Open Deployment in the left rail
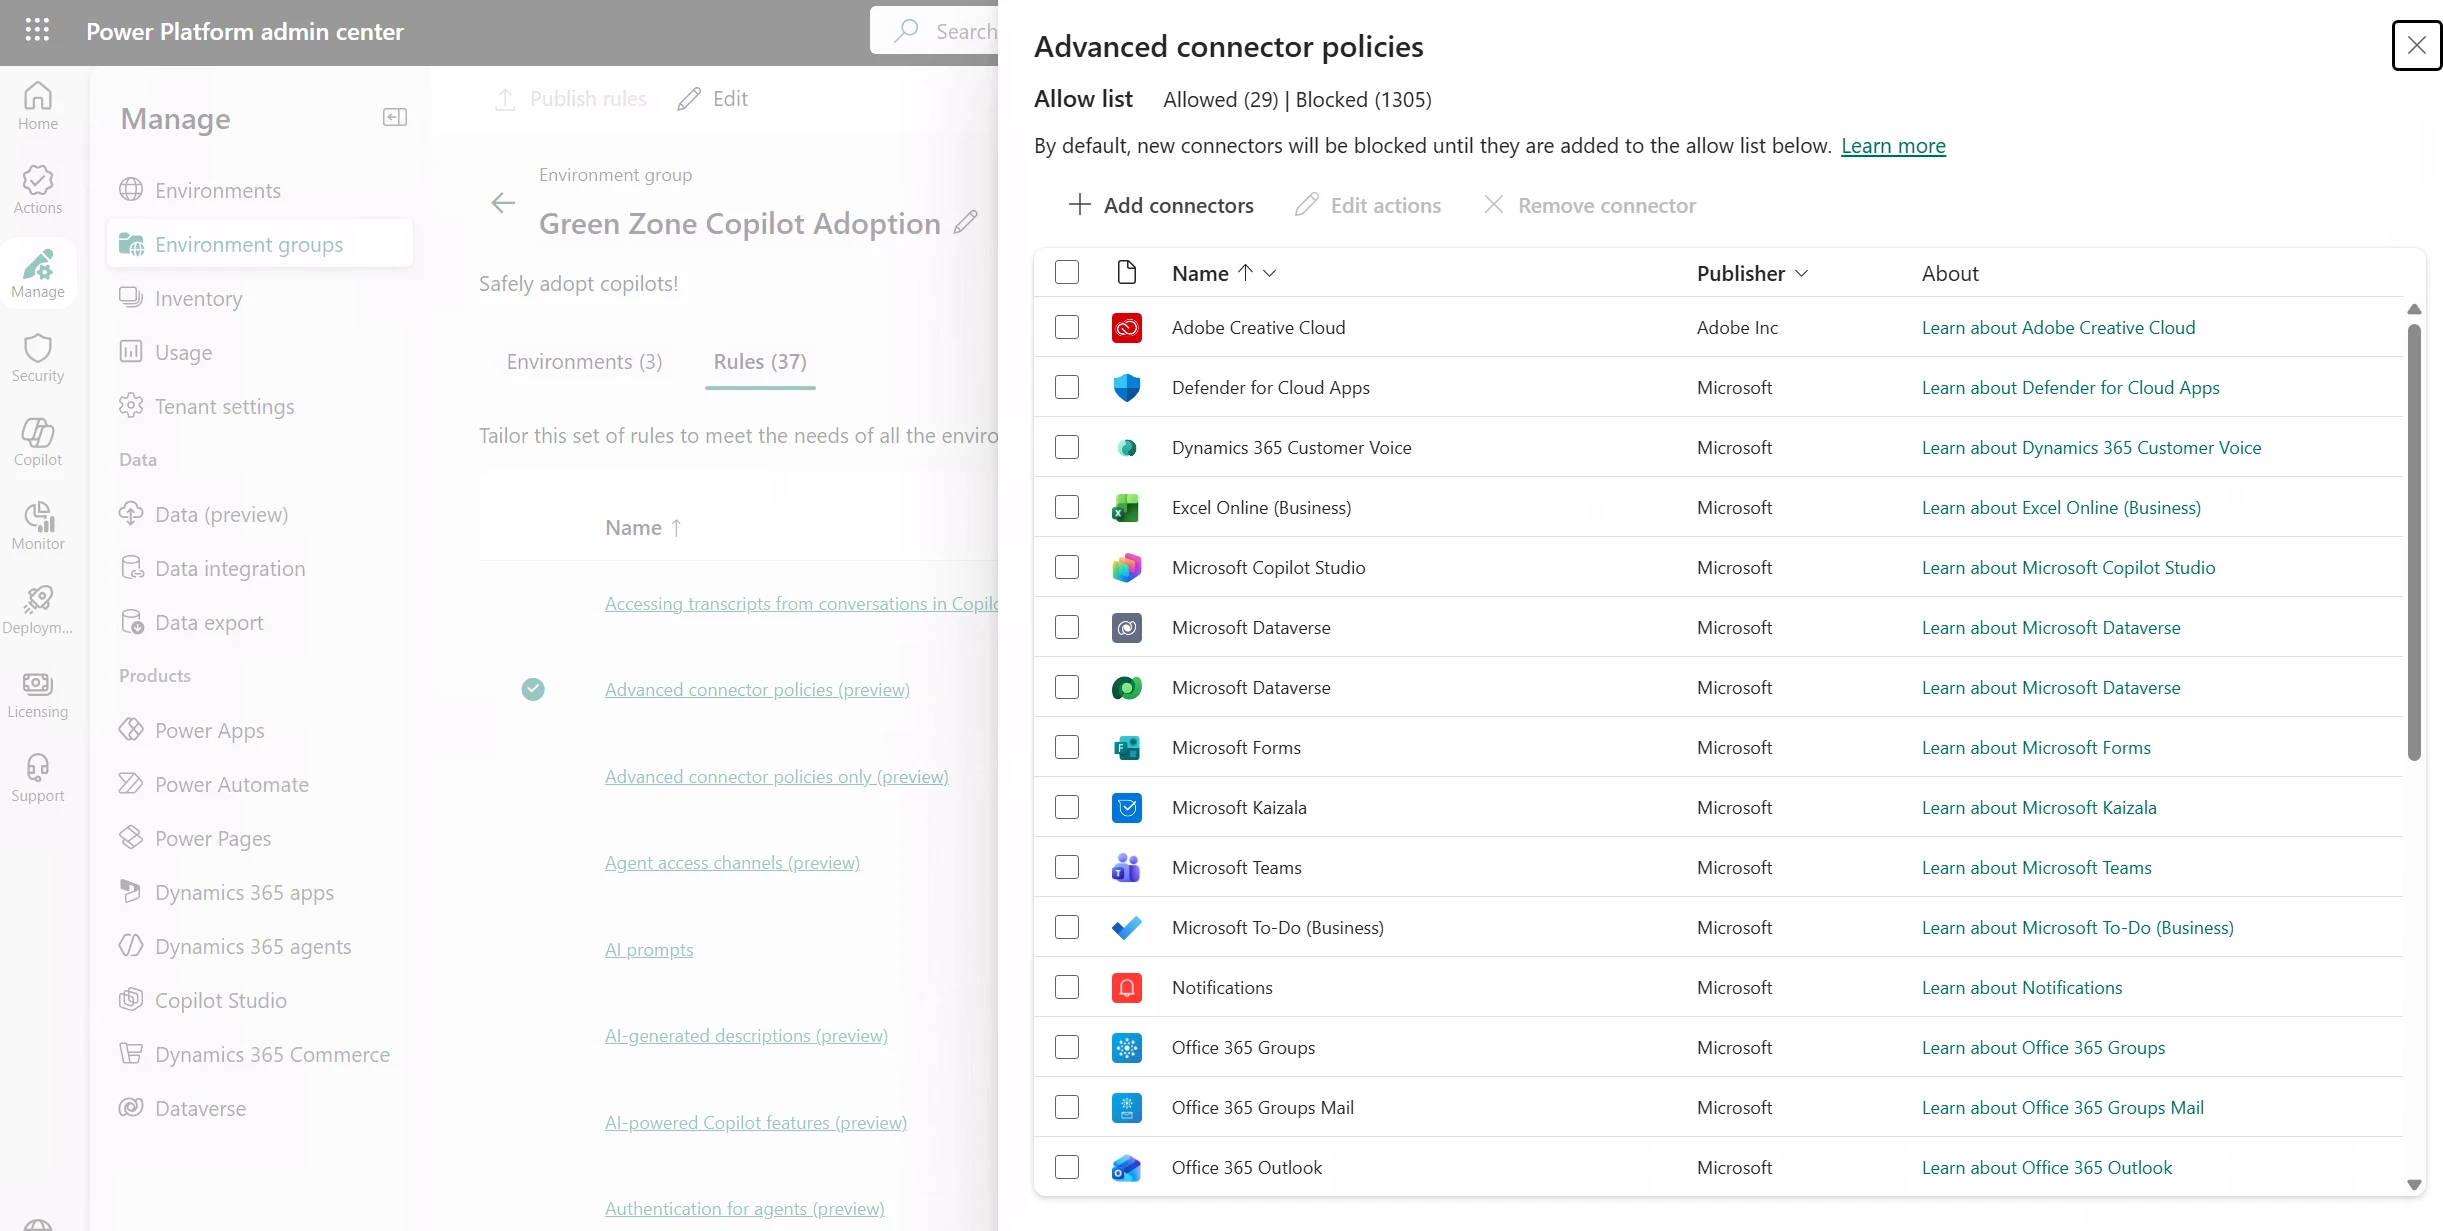This screenshot has width=2443, height=1231. [x=38, y=610]
